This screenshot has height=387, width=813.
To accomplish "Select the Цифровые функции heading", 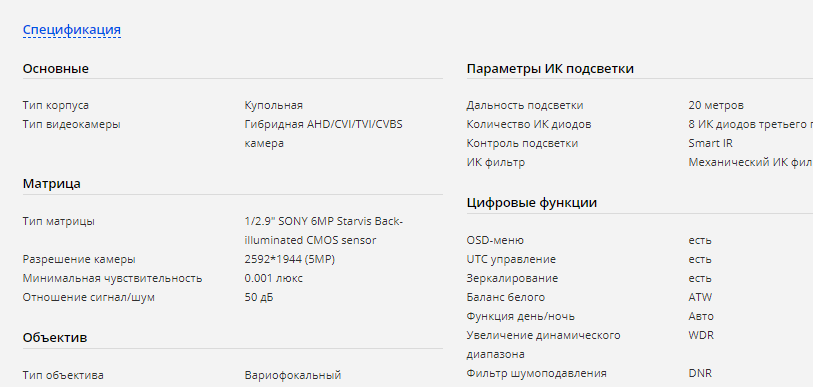I will (531, 203).
